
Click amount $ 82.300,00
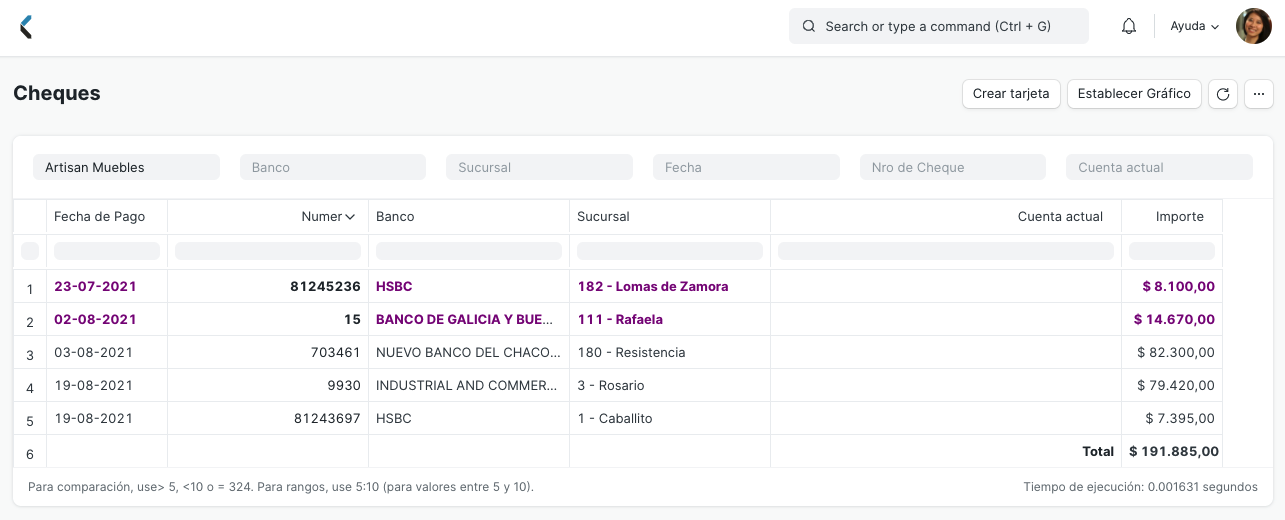pos(1172,353)
